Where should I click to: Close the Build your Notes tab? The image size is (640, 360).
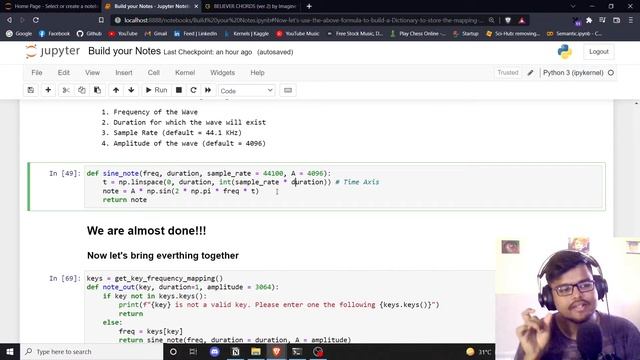[x=196, y=6]
